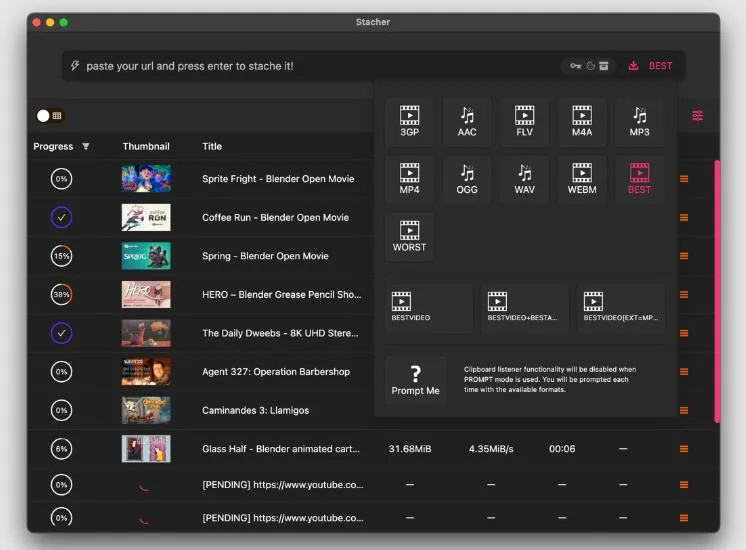Open settings via pink sliders icon

click(697, 116)
